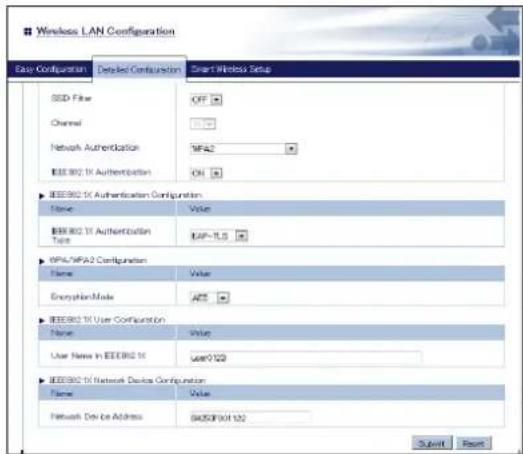Click the Network Authentication label

tap(95, 147)
